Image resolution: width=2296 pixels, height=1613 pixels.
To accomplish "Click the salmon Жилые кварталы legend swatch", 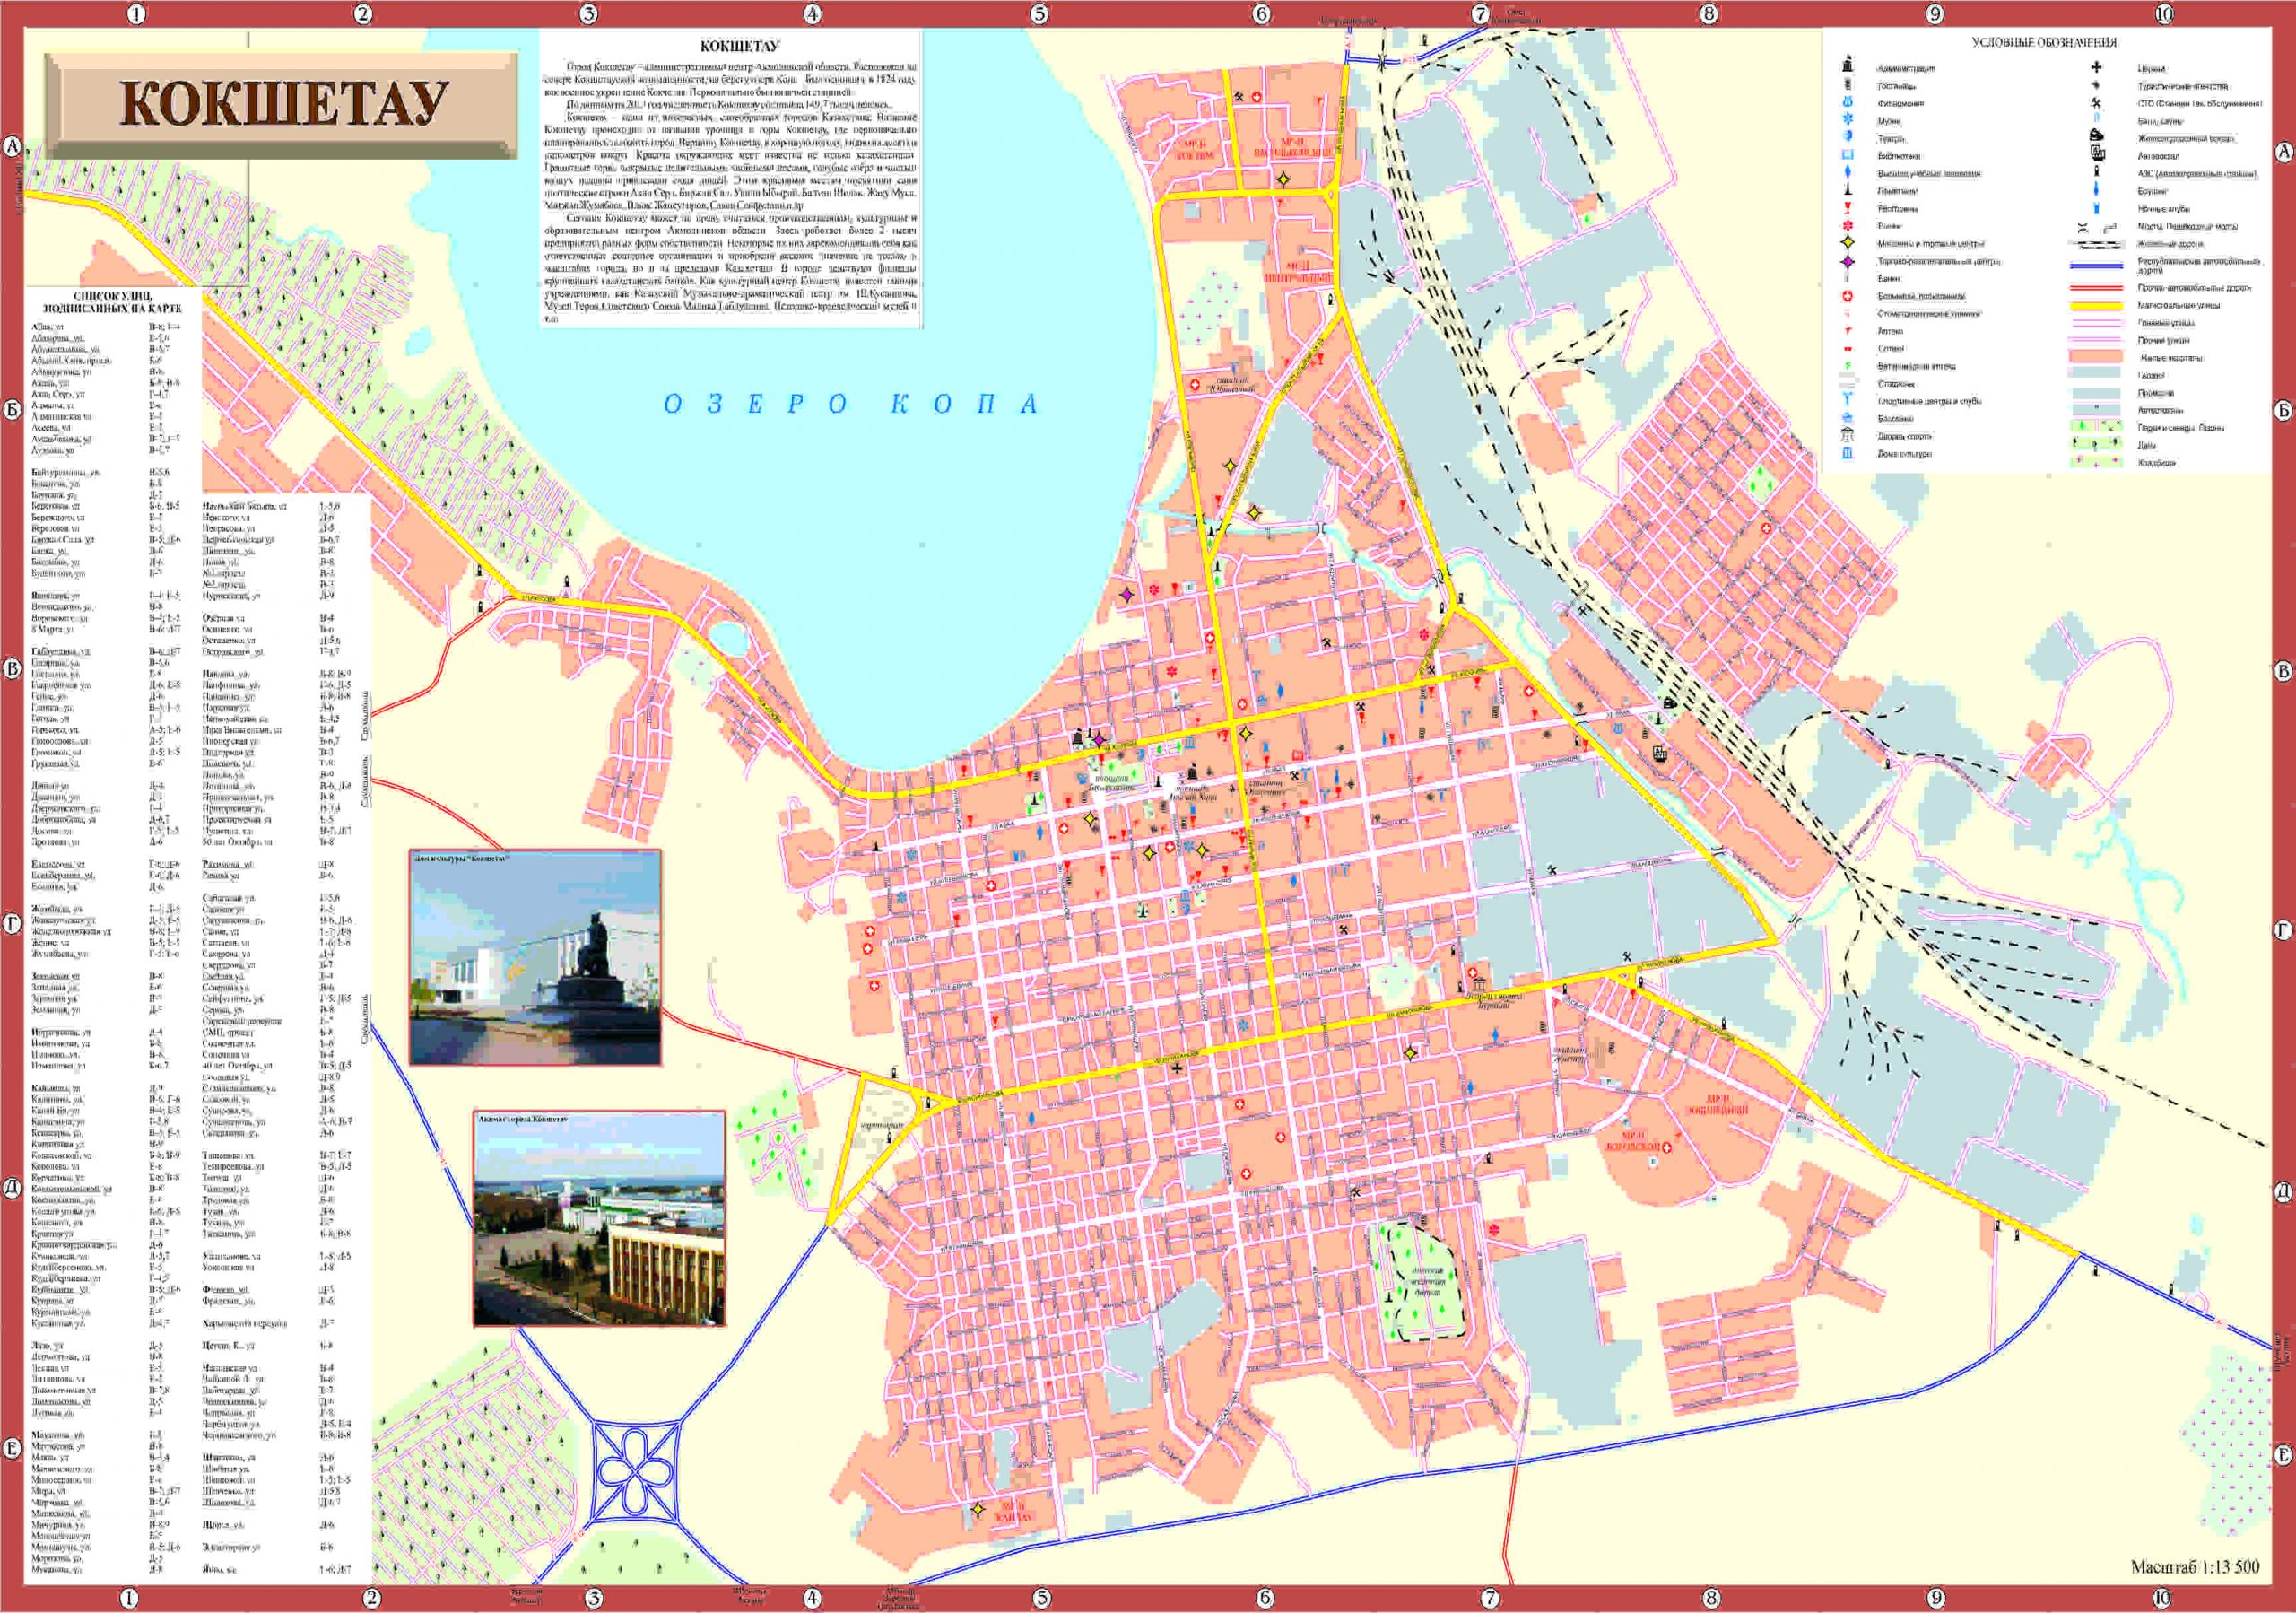I will [x=2096, y=356].
